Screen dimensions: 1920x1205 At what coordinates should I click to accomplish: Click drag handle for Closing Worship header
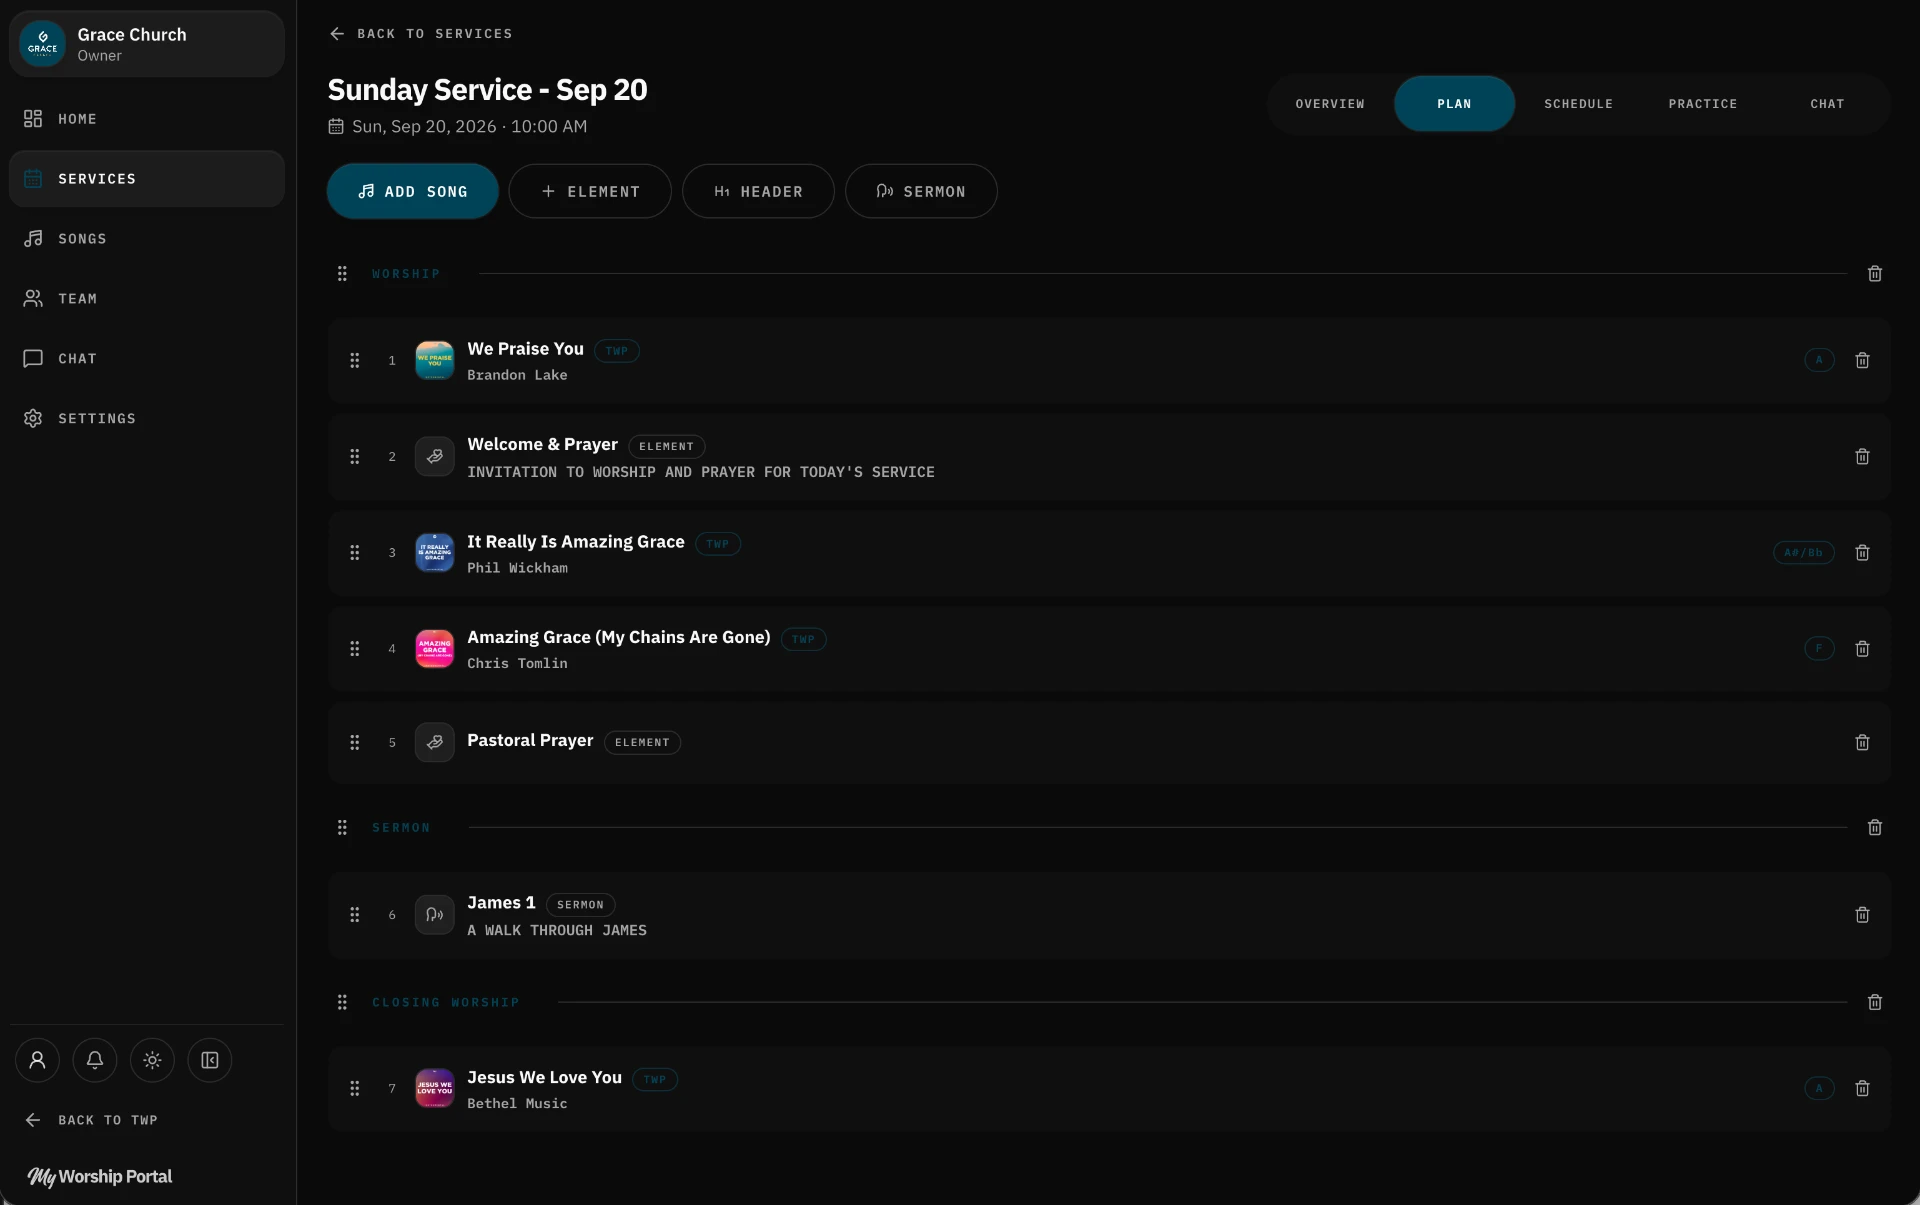click(342, 1002)
